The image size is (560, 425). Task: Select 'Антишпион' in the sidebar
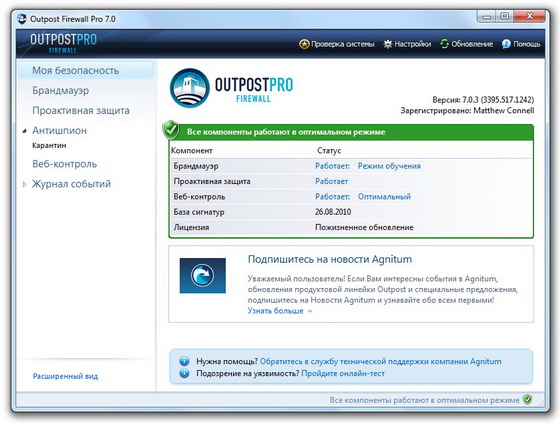point(59,130)
